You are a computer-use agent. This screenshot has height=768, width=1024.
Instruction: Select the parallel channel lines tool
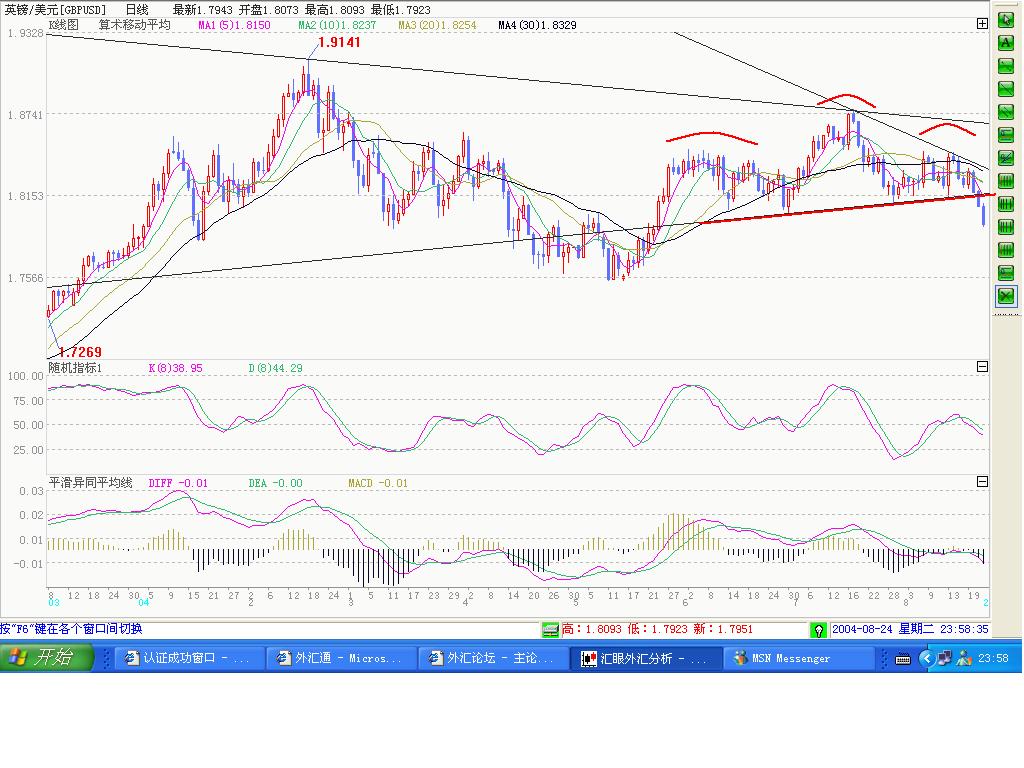click(x=1006, y=112)
